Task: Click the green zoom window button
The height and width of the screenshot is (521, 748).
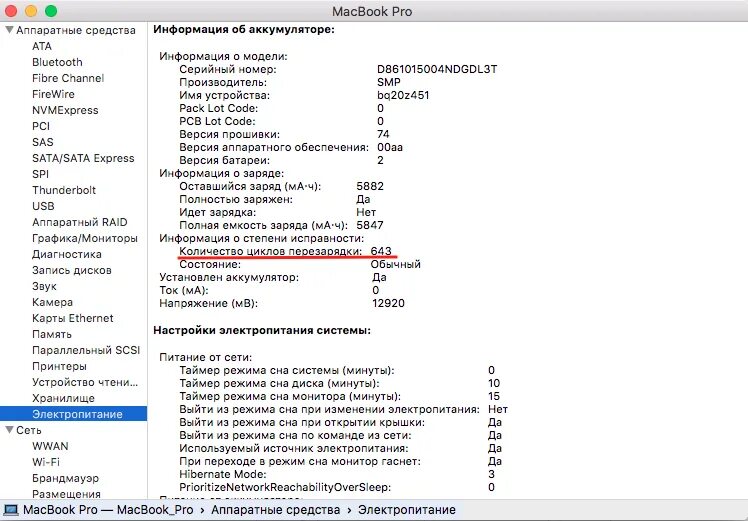Action: pos(51,10)
